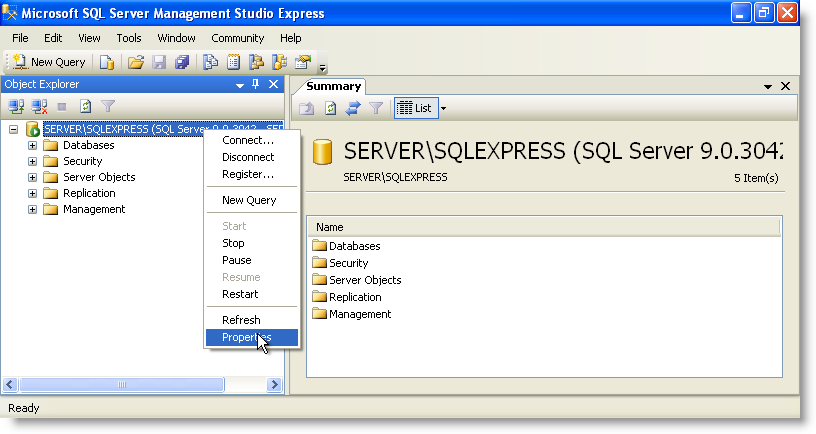Select Server Objects in the Summary list
The height and width of the screenshot is (434, 816).
365,280
